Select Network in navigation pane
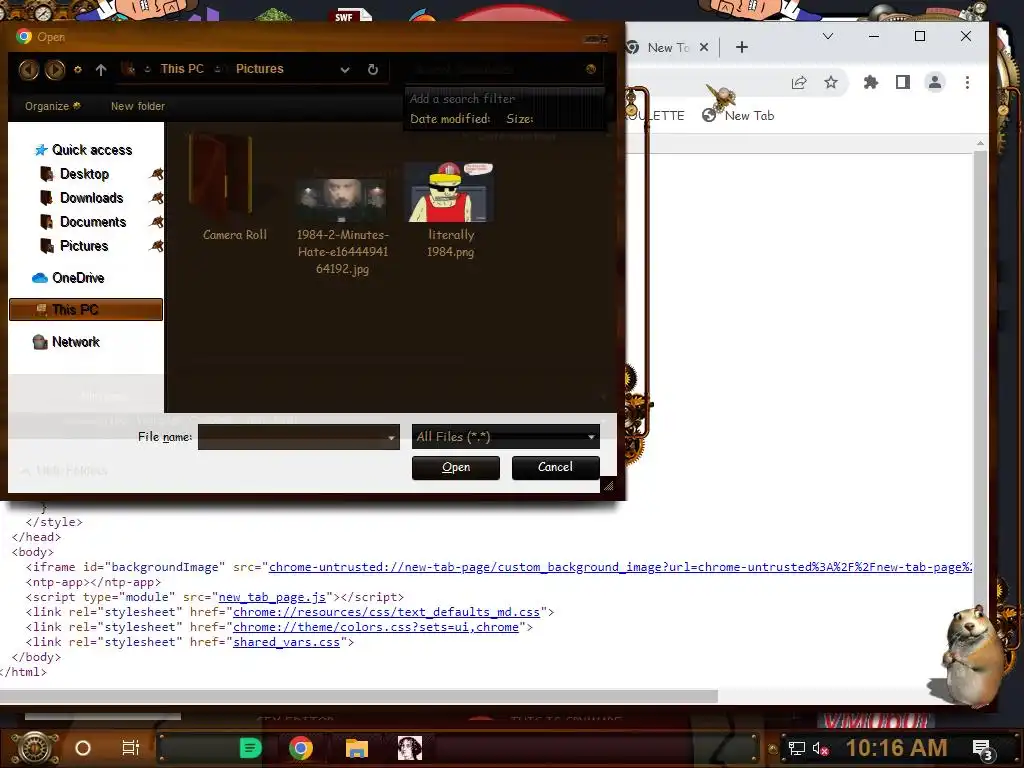This screenshot has height=768, width=1024. click(x=66, y=342)
